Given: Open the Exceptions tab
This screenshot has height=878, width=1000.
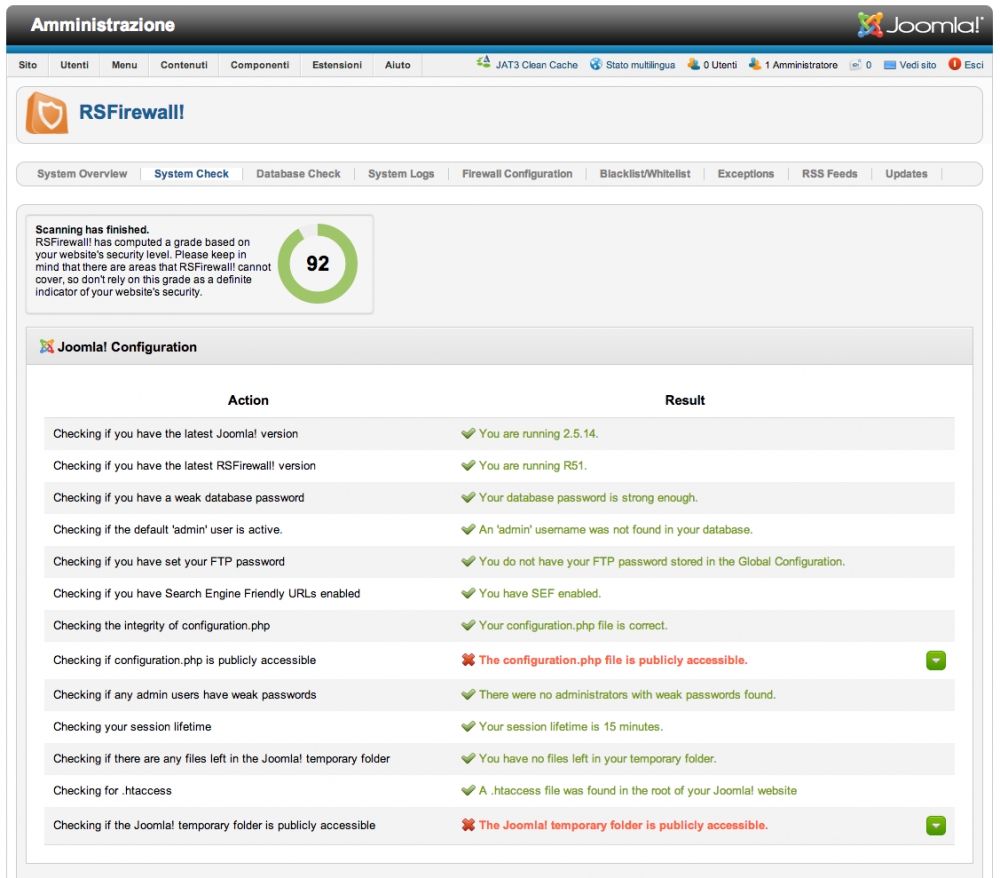Looking at the screenshot, I should click(x=746, y=173).
